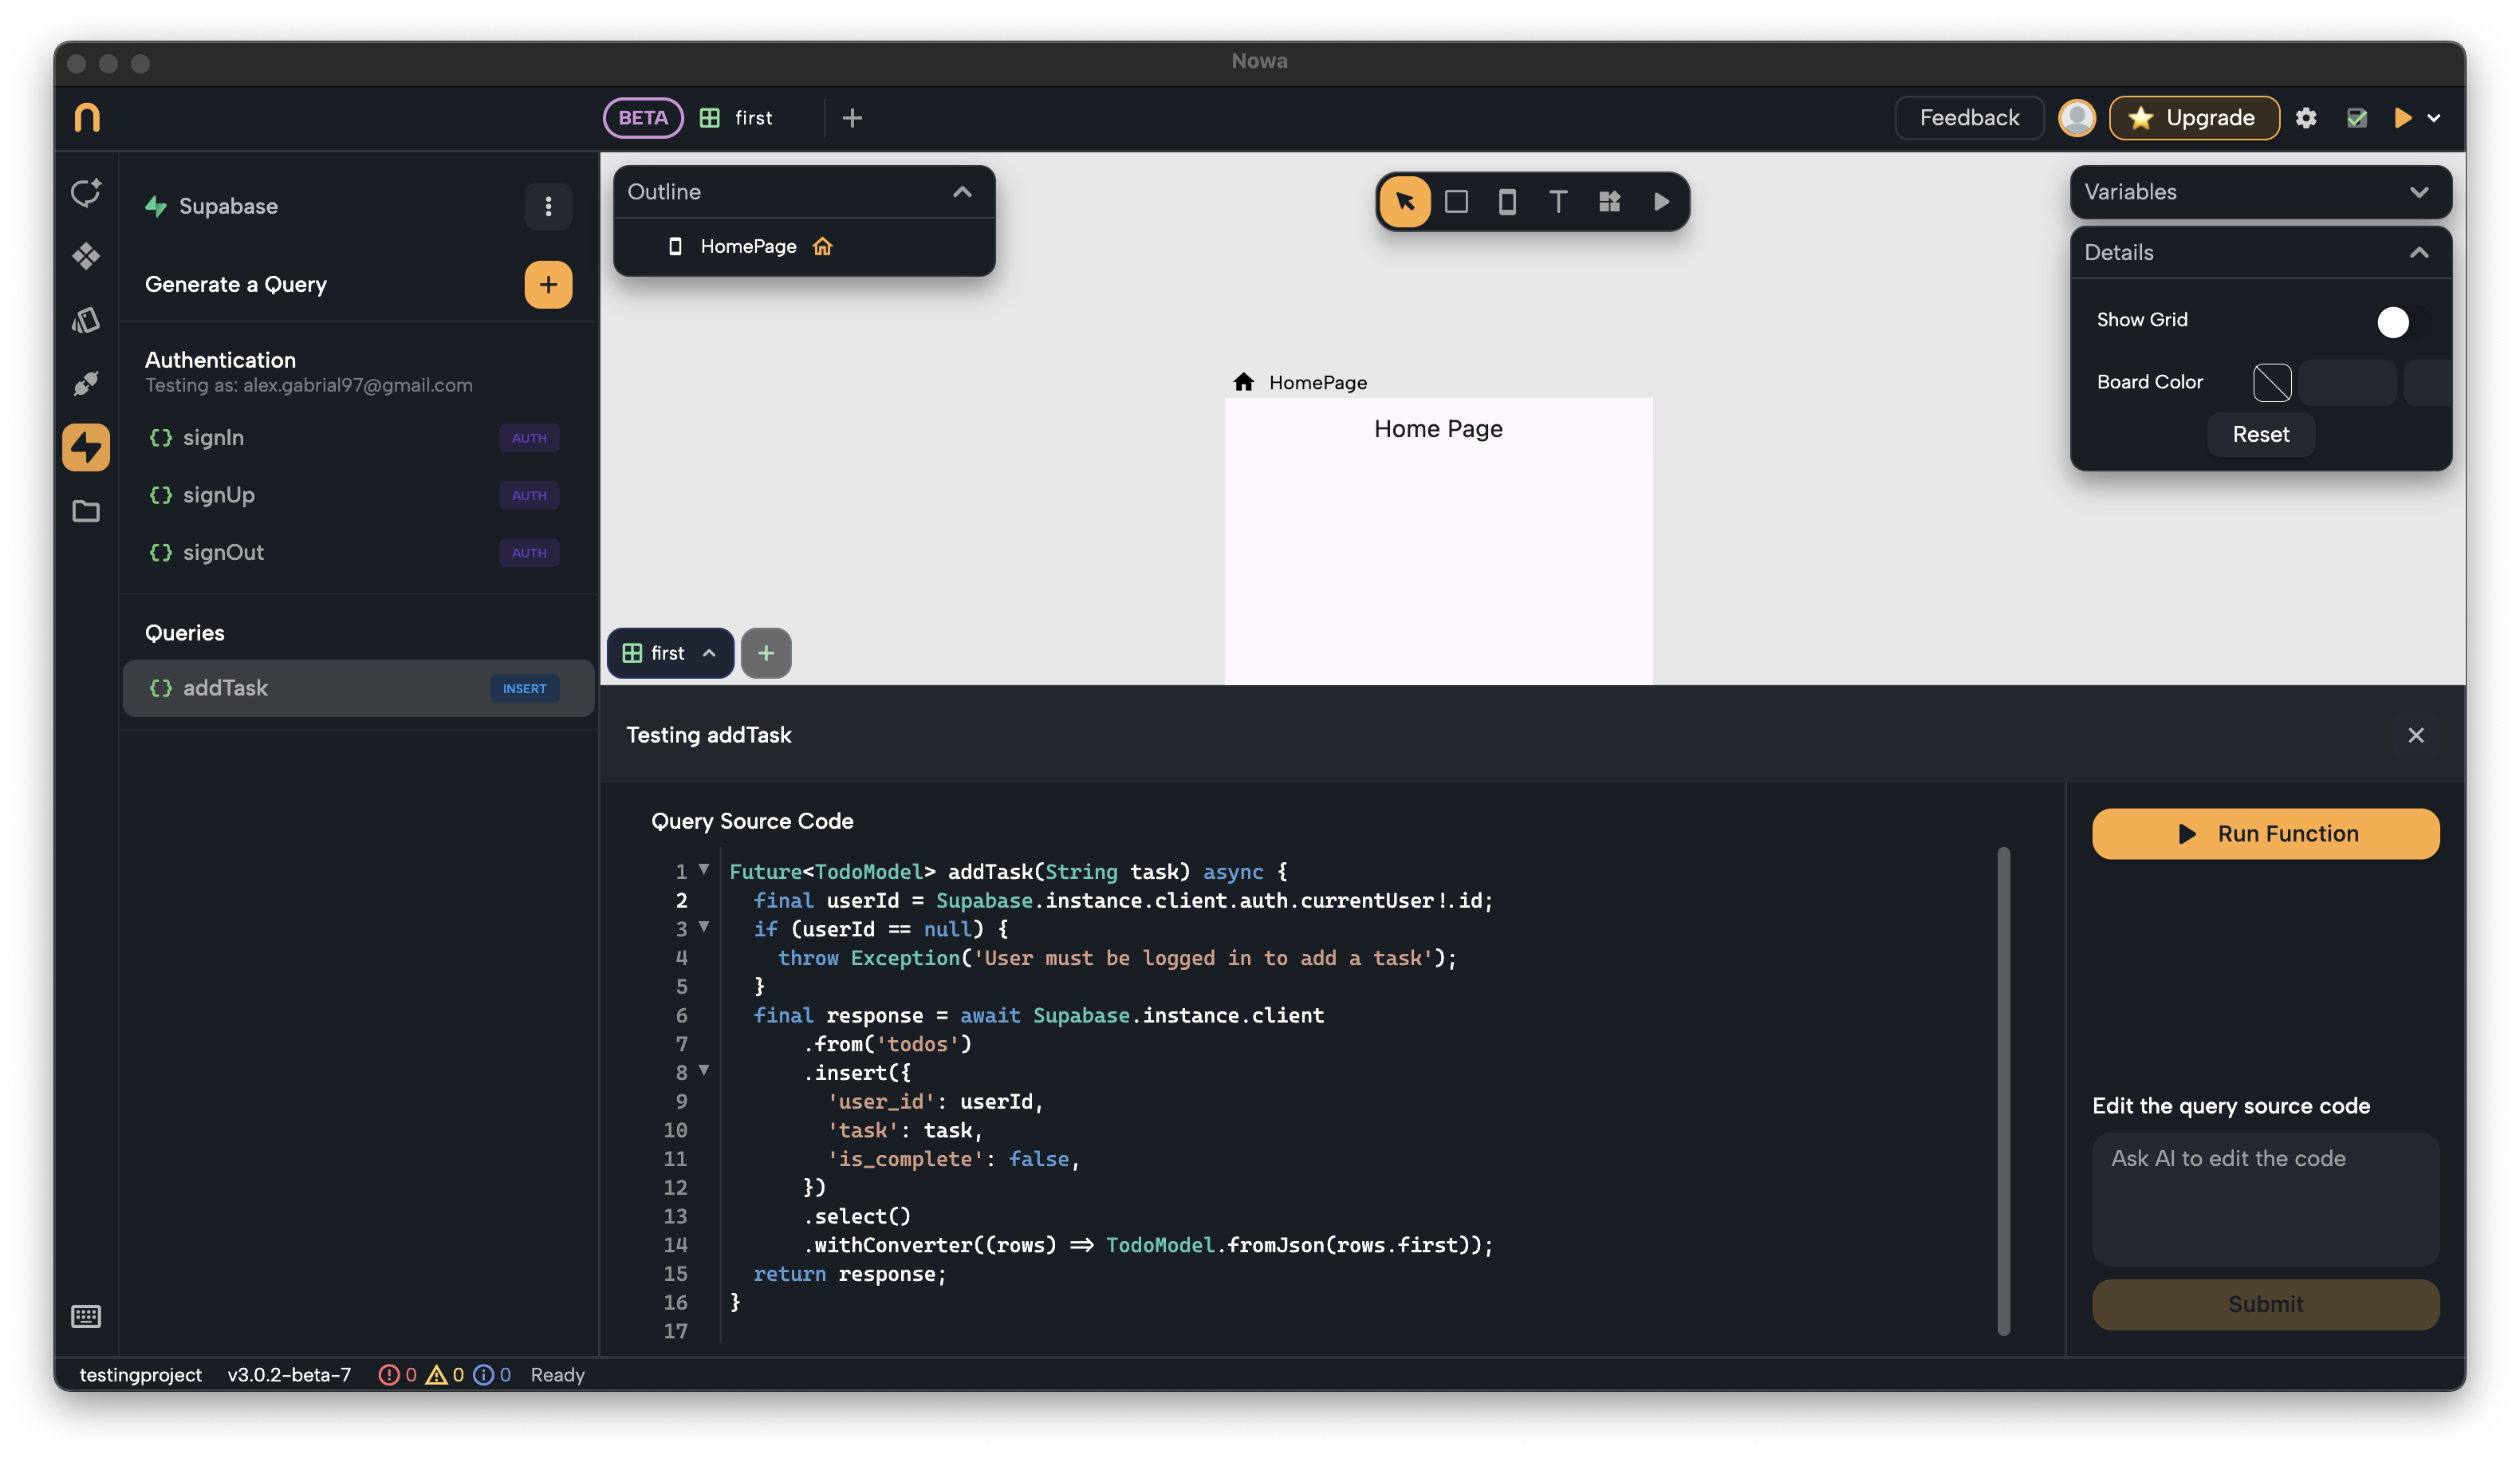Open the widgets tool in canvas toolbar
Screen dimensions: 2520x1458
pos(1609,202)
